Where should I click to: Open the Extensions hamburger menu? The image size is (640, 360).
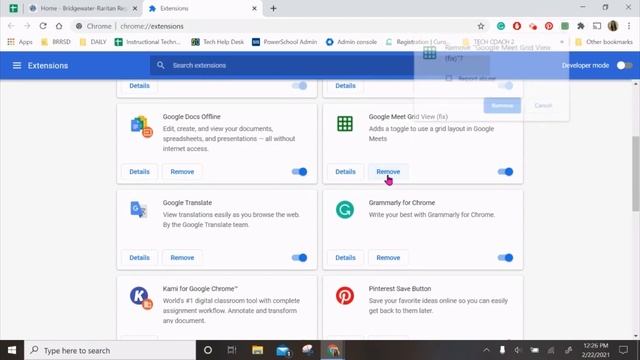(x=17, y=65)
